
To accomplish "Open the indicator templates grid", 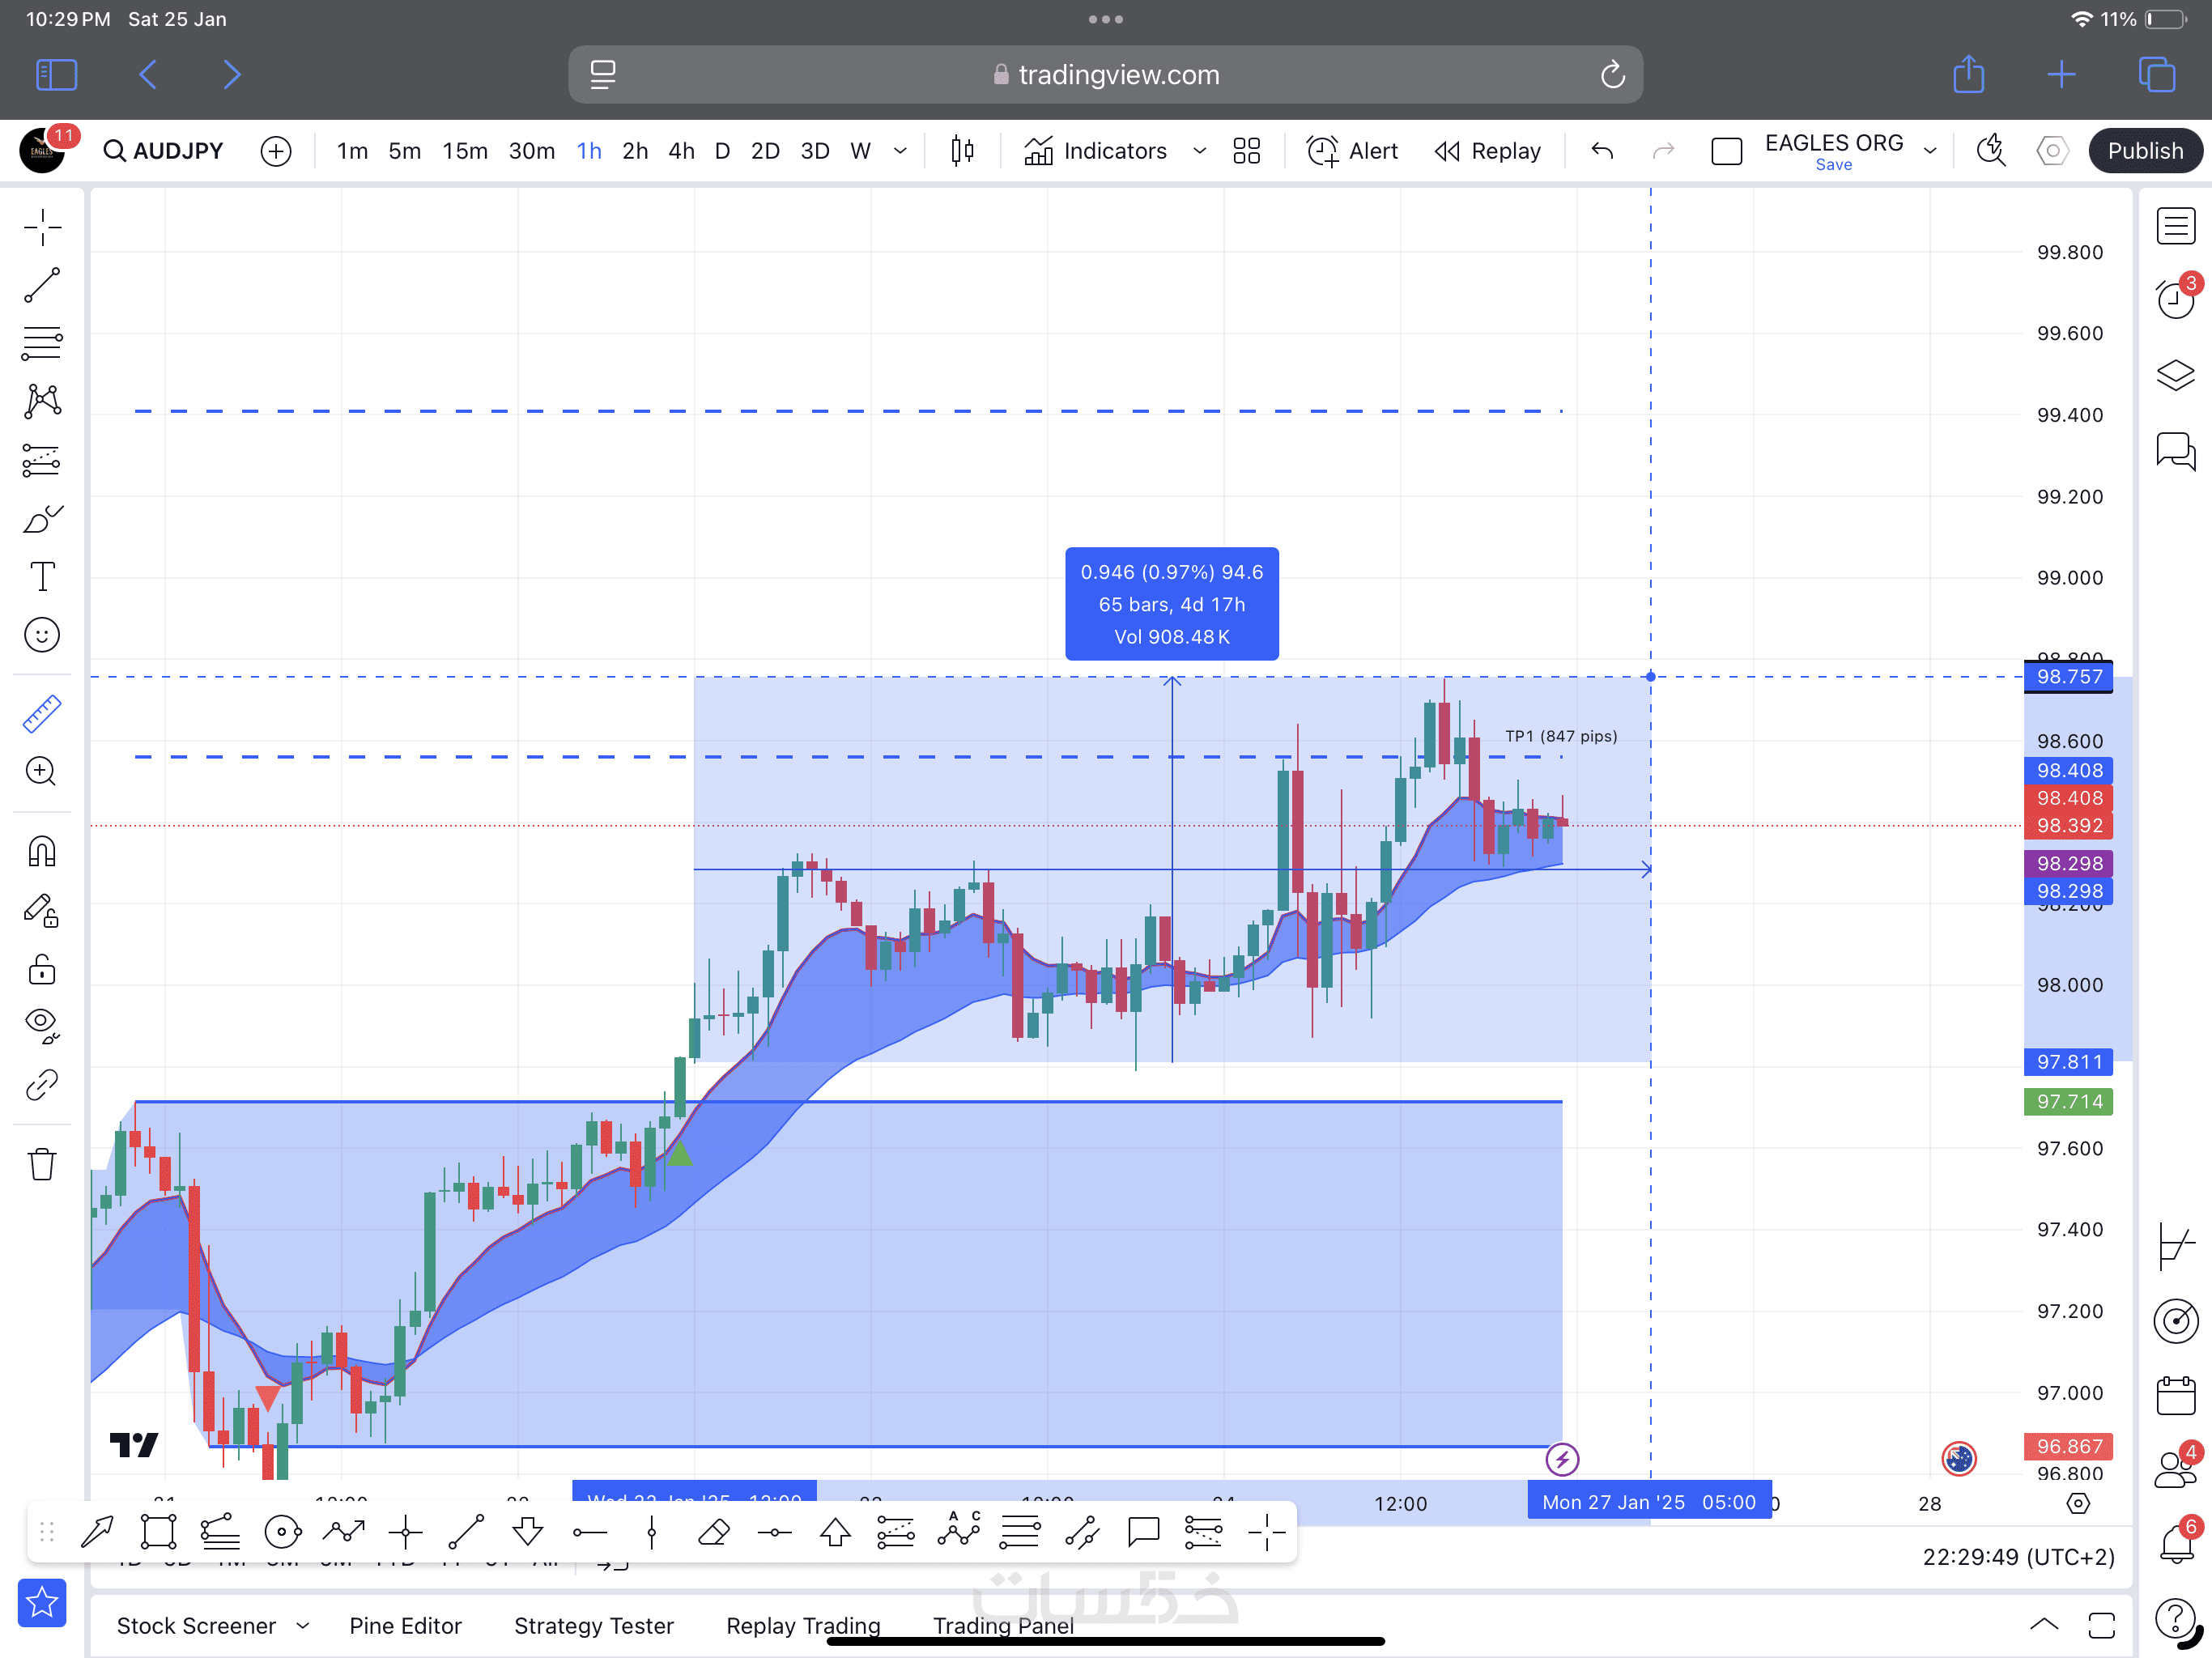I will 1246,151.
